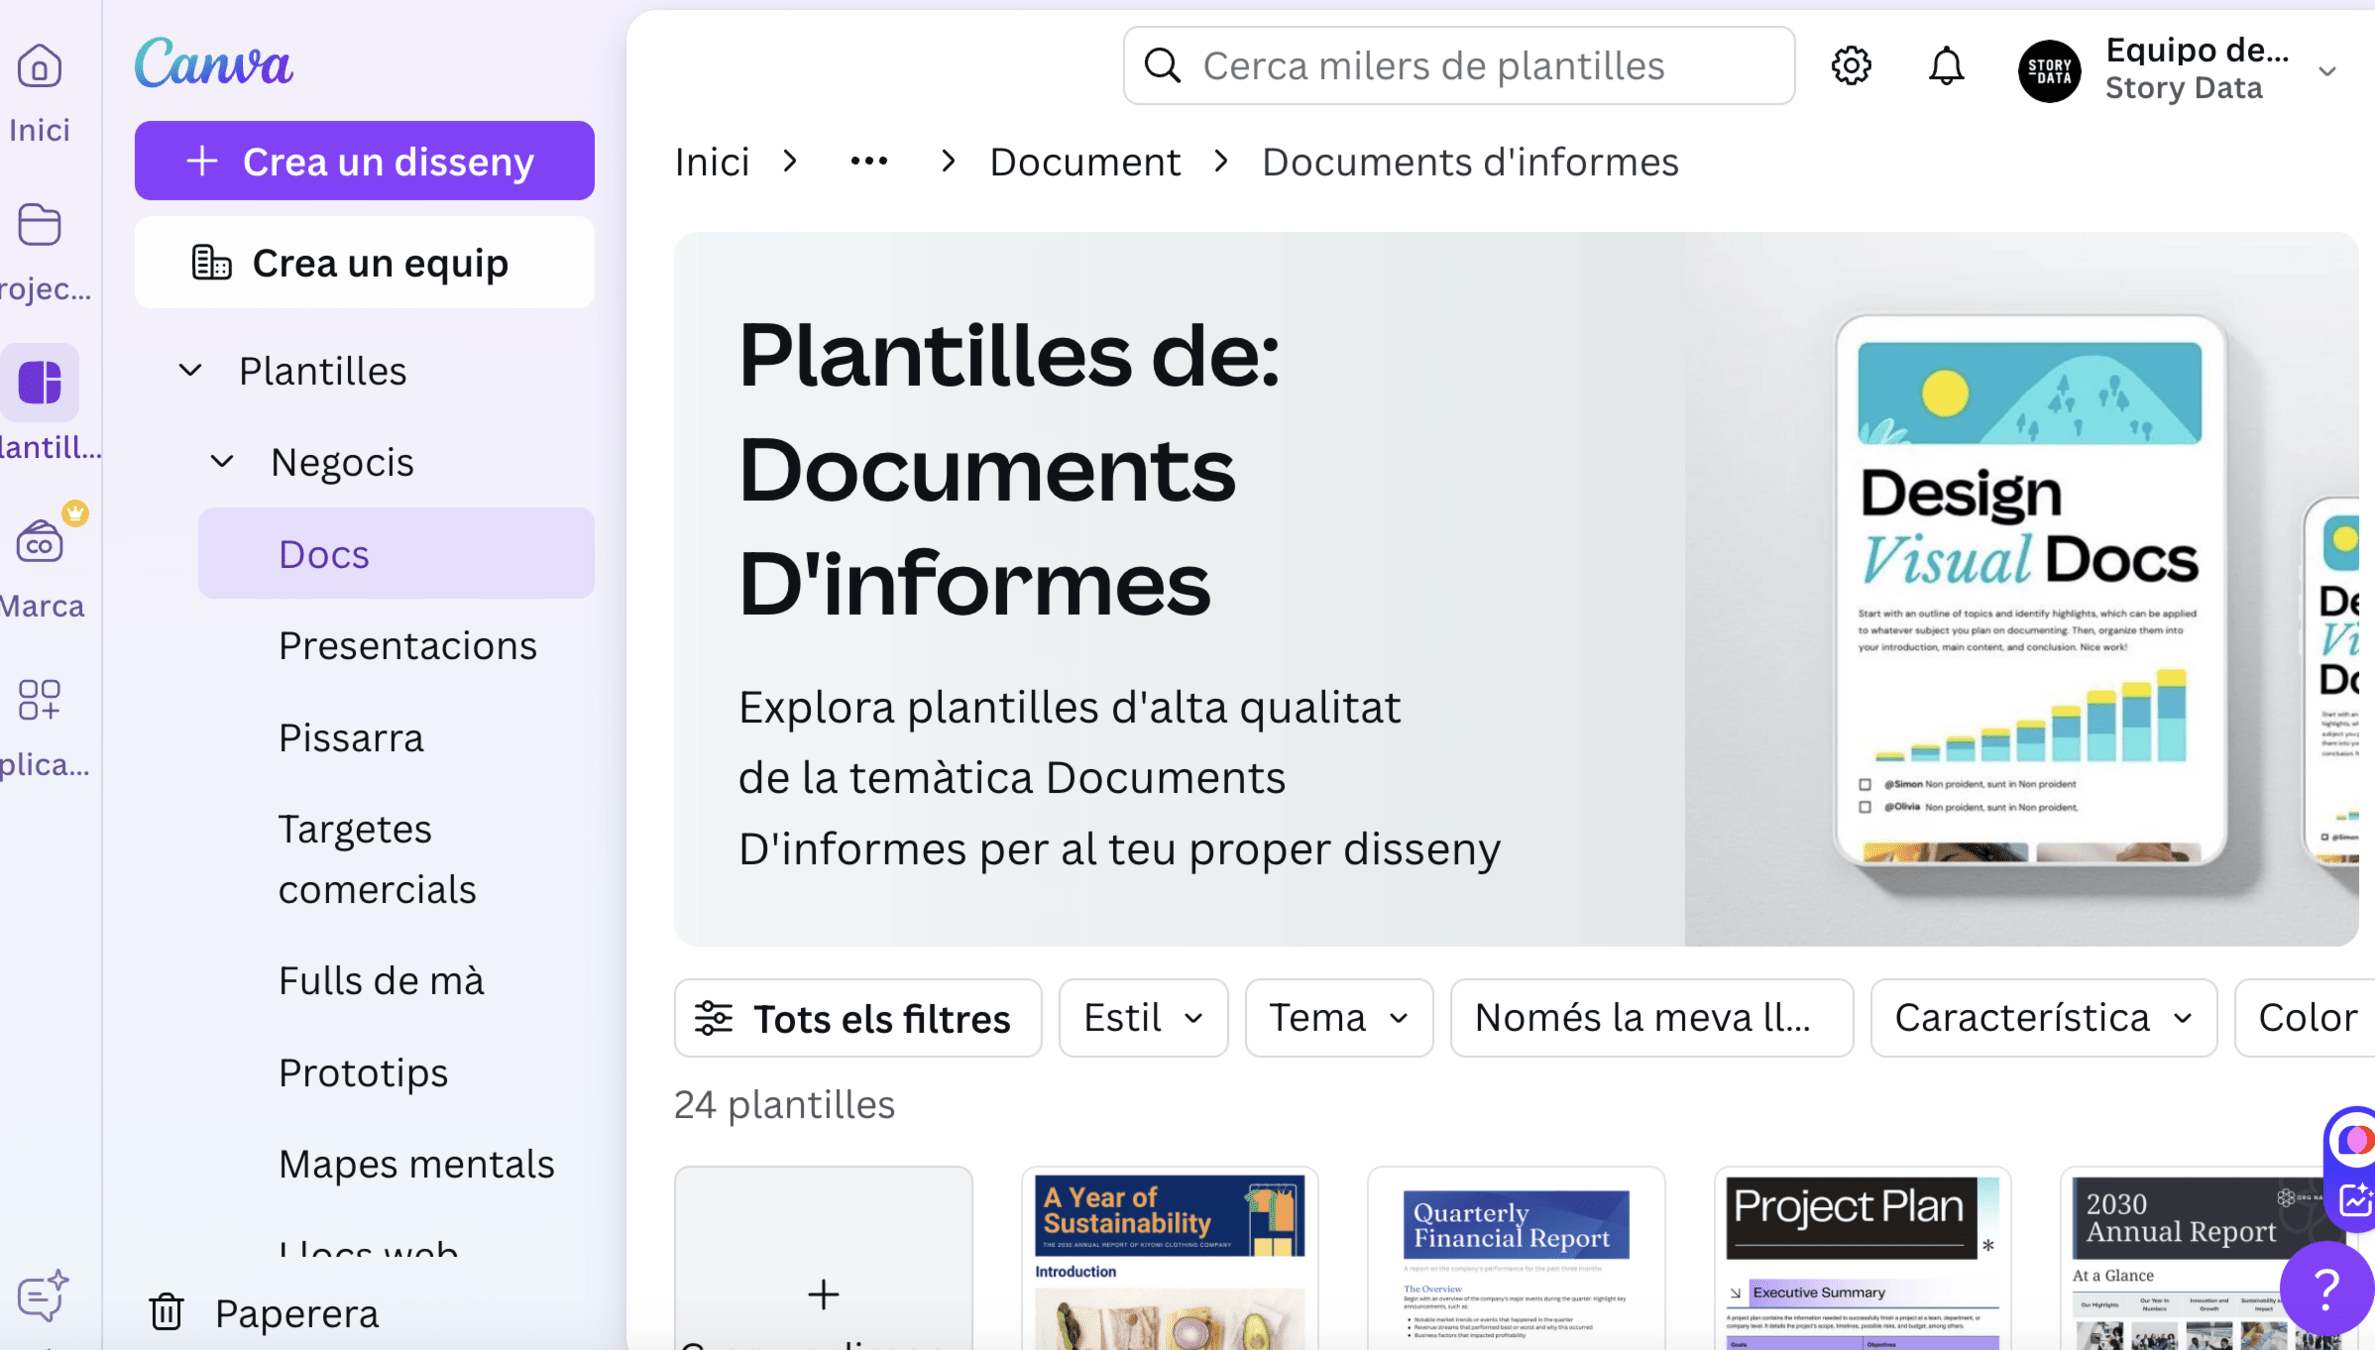Screen dimensions: 2375x1350
Task: Open the Aplicacions apps grid icon
Action: point(40,700)
